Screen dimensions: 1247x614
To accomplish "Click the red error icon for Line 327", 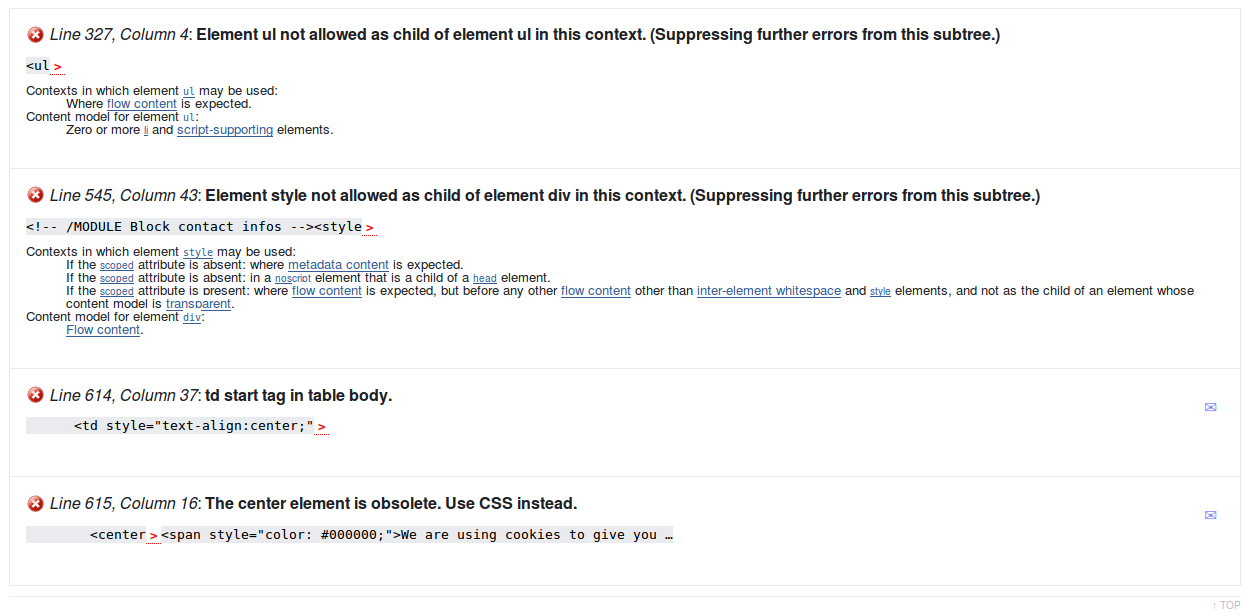I will [36, 35].
